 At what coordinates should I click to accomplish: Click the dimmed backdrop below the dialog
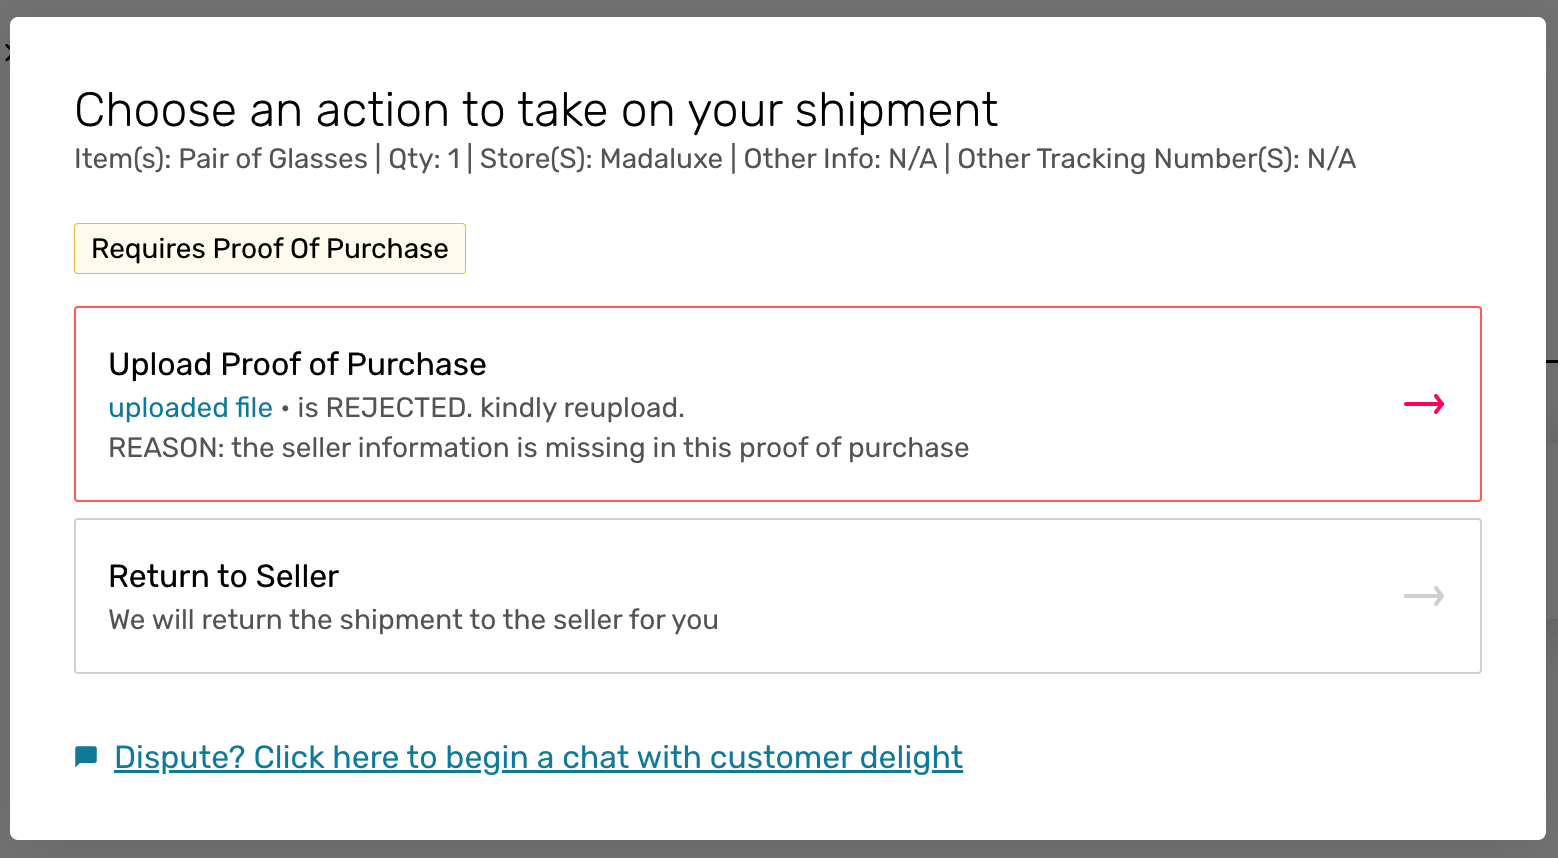click(779, 849)
